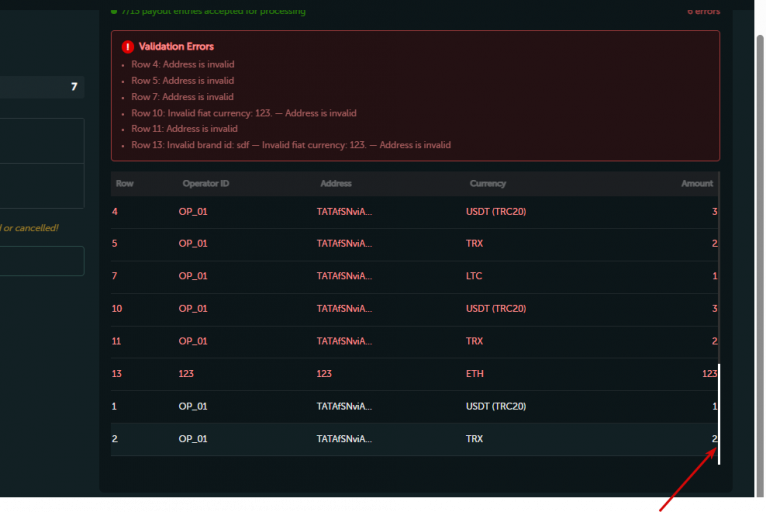Select USDT (TRC20) currency in row 4
This screenshot has height=512, width=766.
496,212
